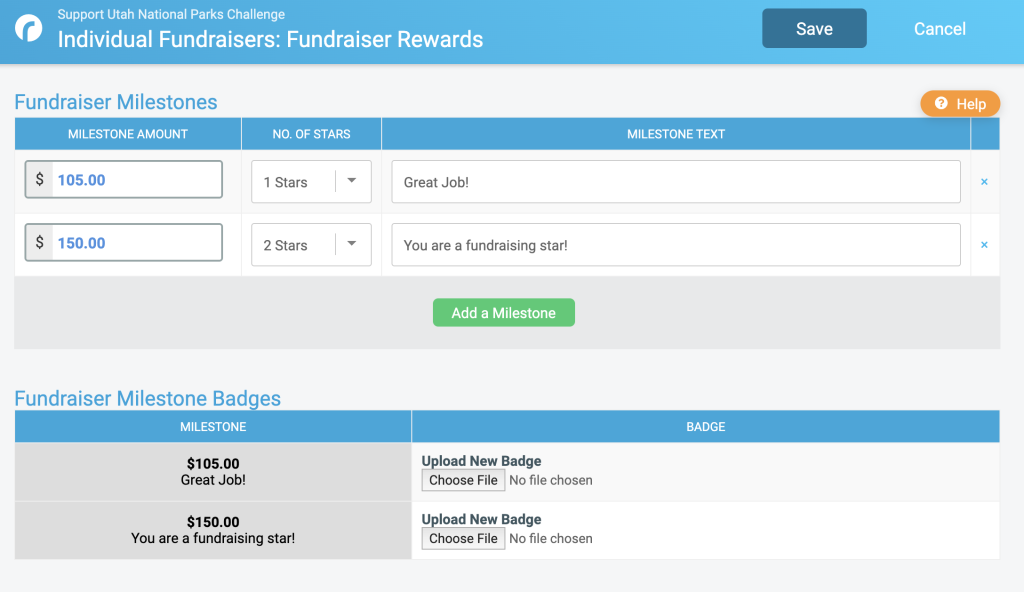Cancel editing fundraiser rewards

pyautogui.click(x=939, y=29)
